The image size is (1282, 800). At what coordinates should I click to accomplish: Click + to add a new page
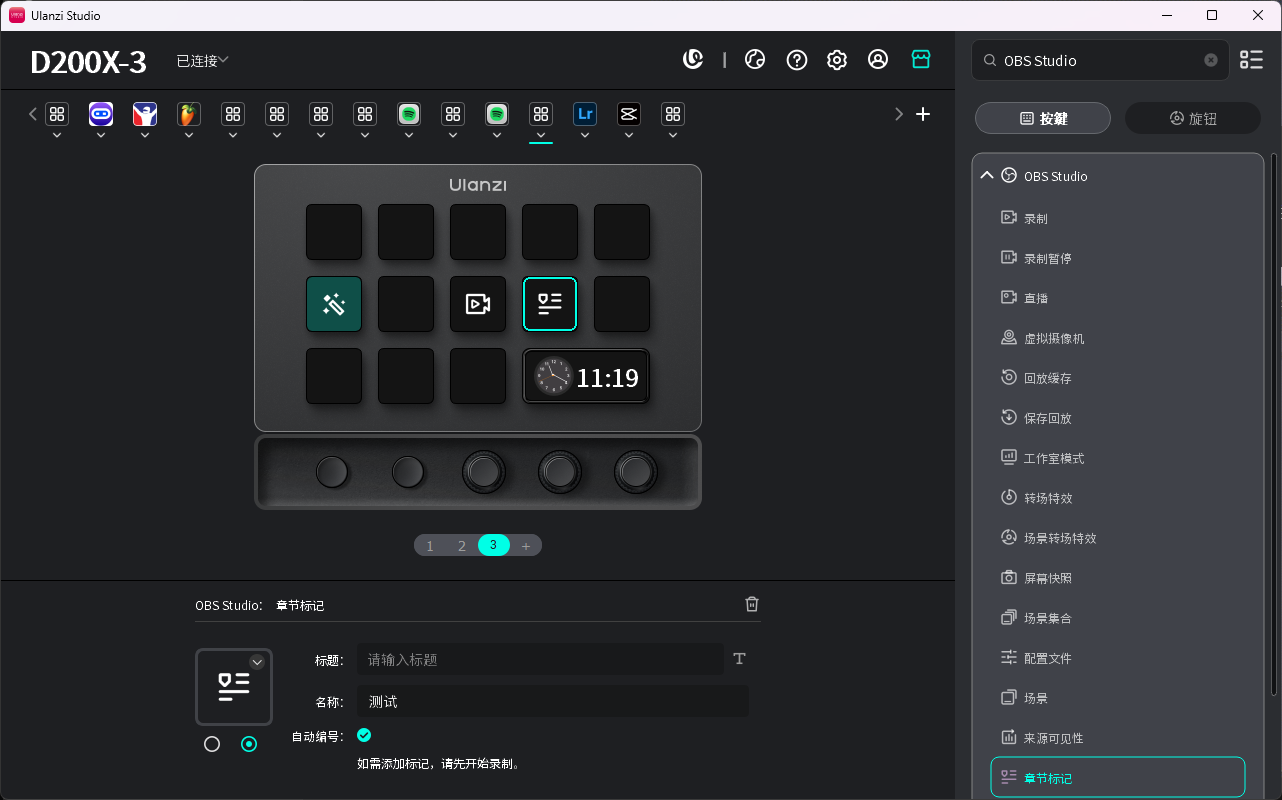[526, 545]
